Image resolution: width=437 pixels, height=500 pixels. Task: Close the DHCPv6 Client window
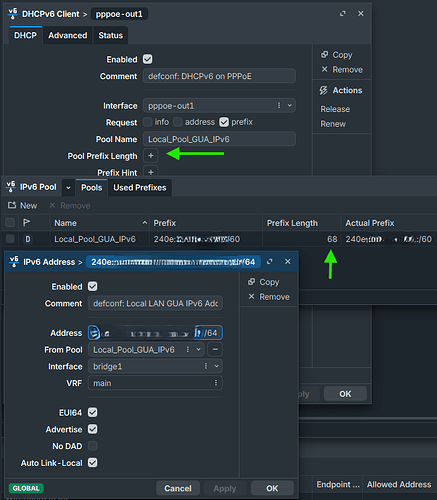(x=361, y=14)
